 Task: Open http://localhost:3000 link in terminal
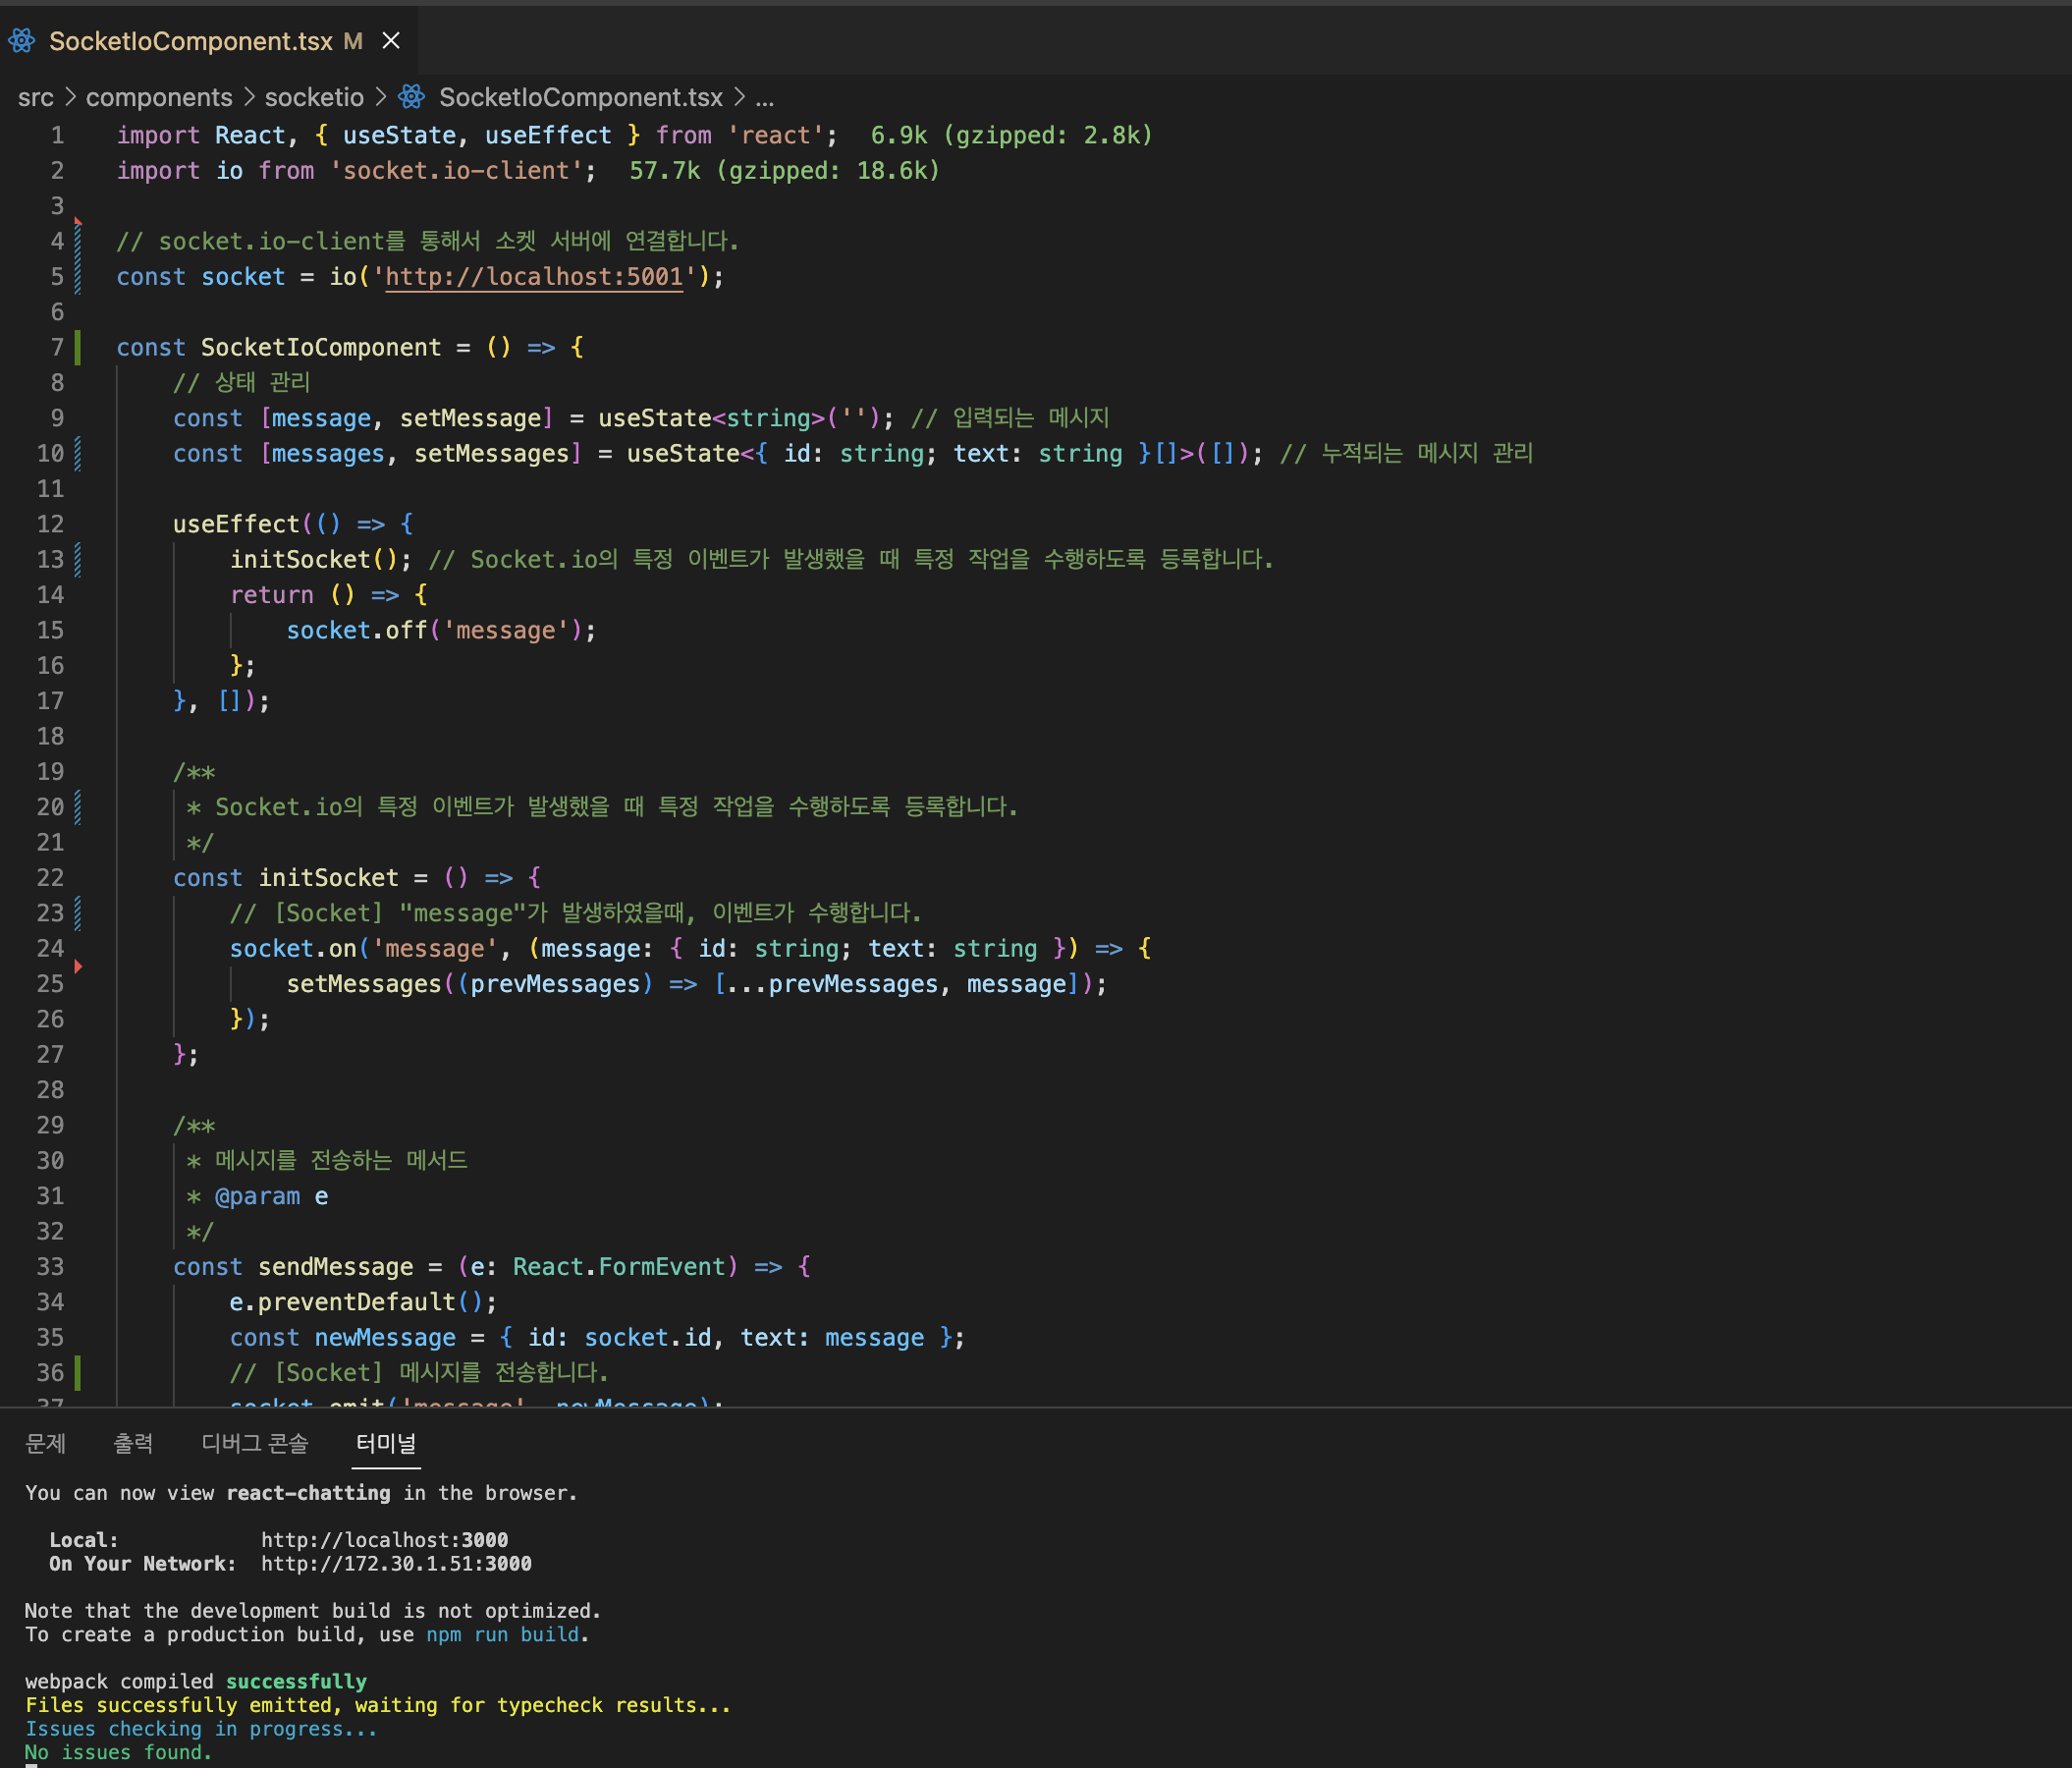point(384,1540)
